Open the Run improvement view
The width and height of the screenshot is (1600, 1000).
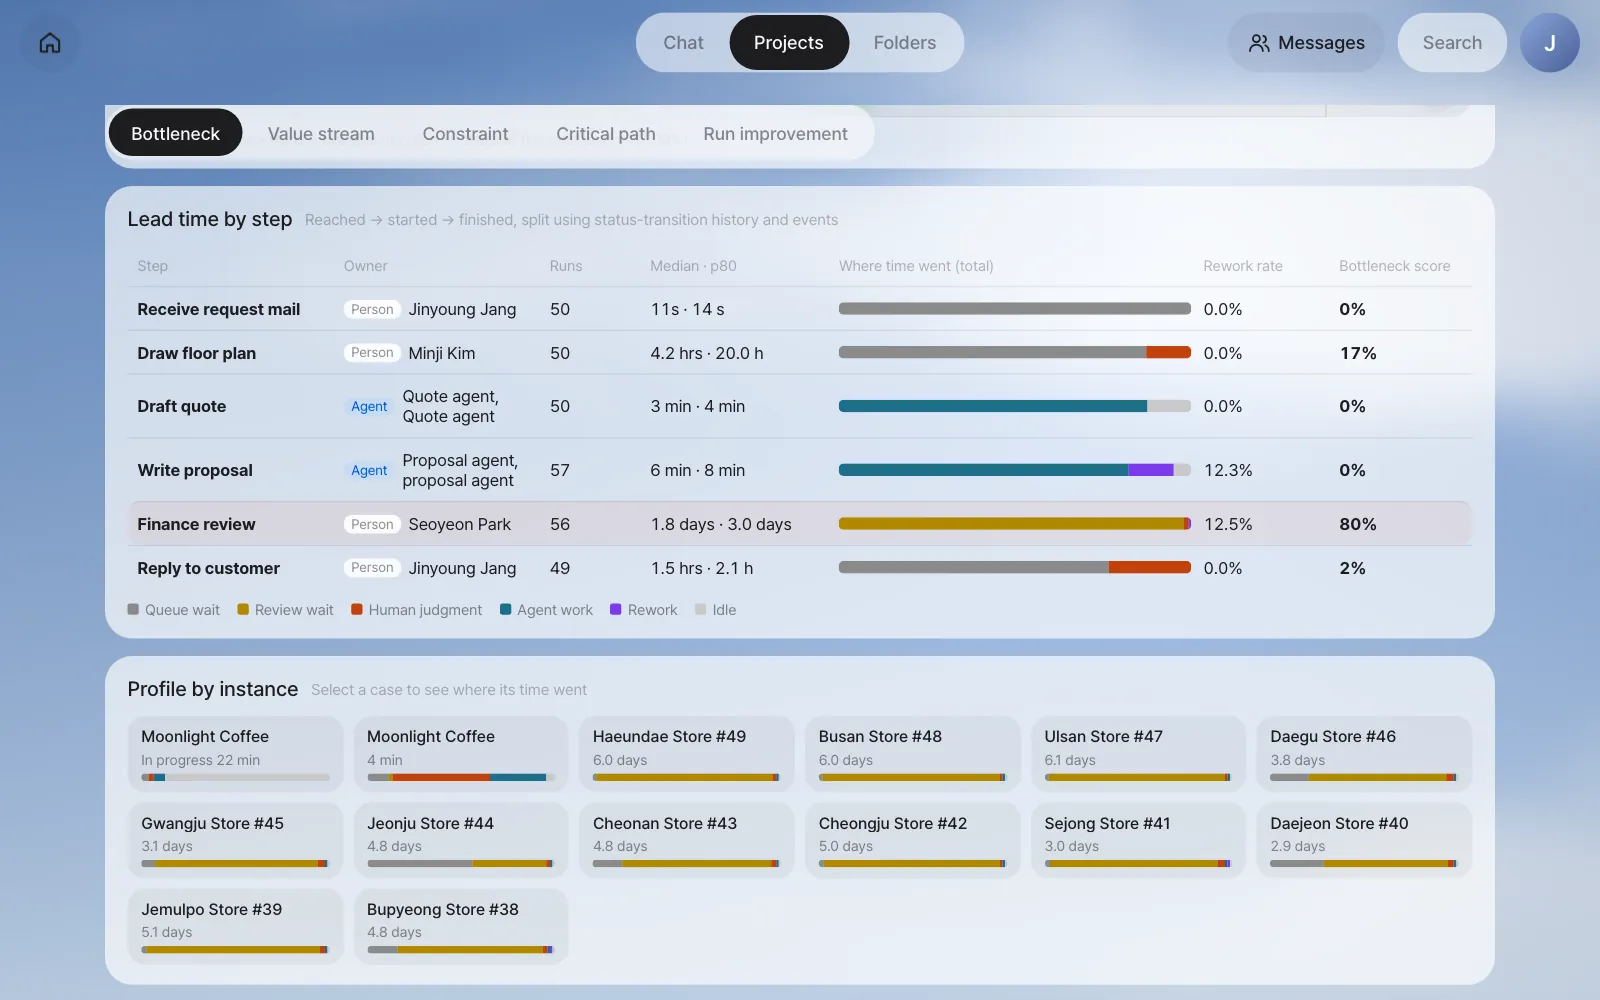click(775, 133)
